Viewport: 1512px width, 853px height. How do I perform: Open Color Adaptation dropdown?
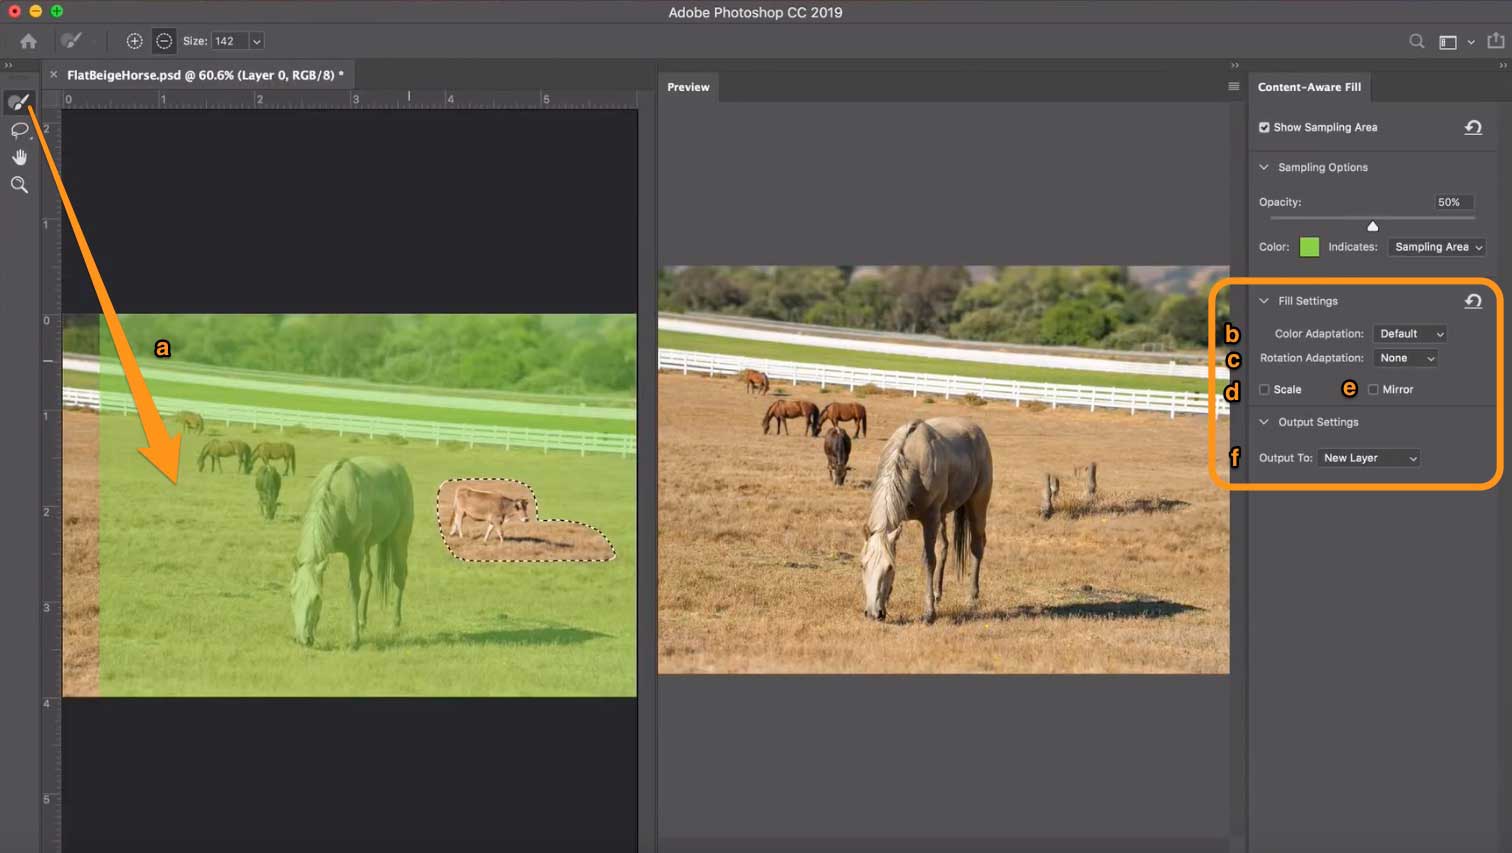[1410, 334]
